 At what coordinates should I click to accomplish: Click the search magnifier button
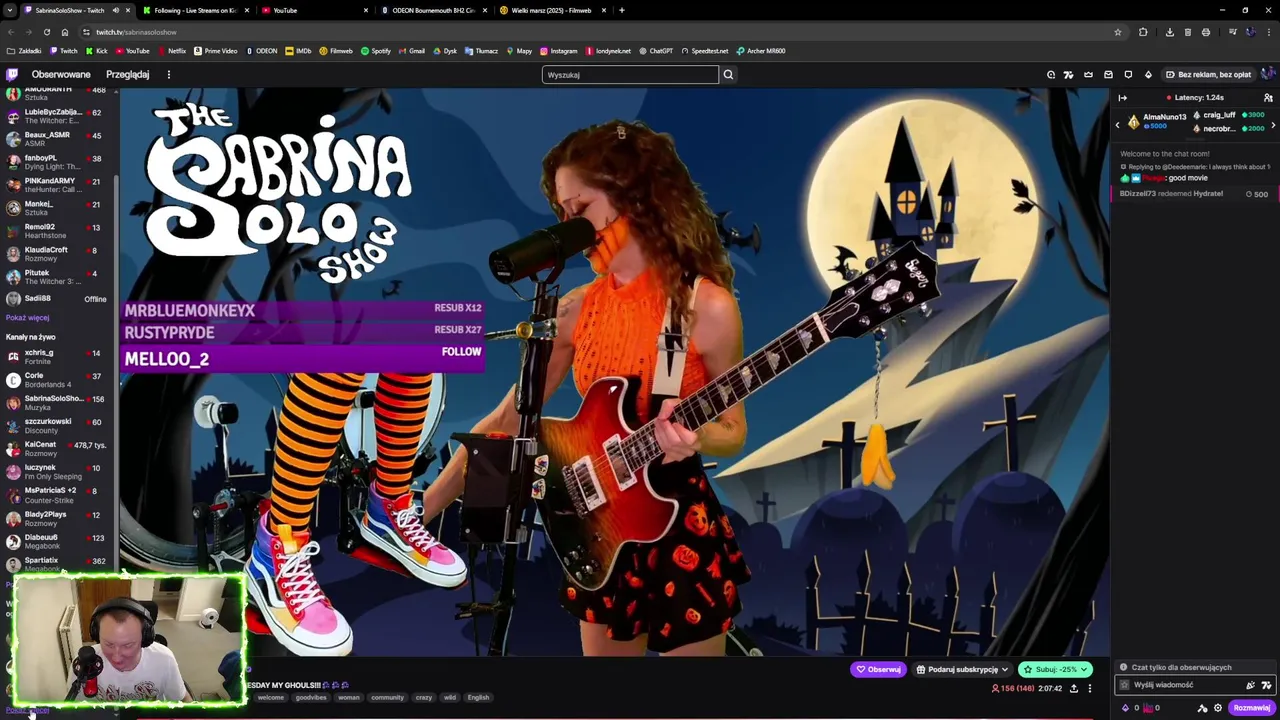coord(728,74)
